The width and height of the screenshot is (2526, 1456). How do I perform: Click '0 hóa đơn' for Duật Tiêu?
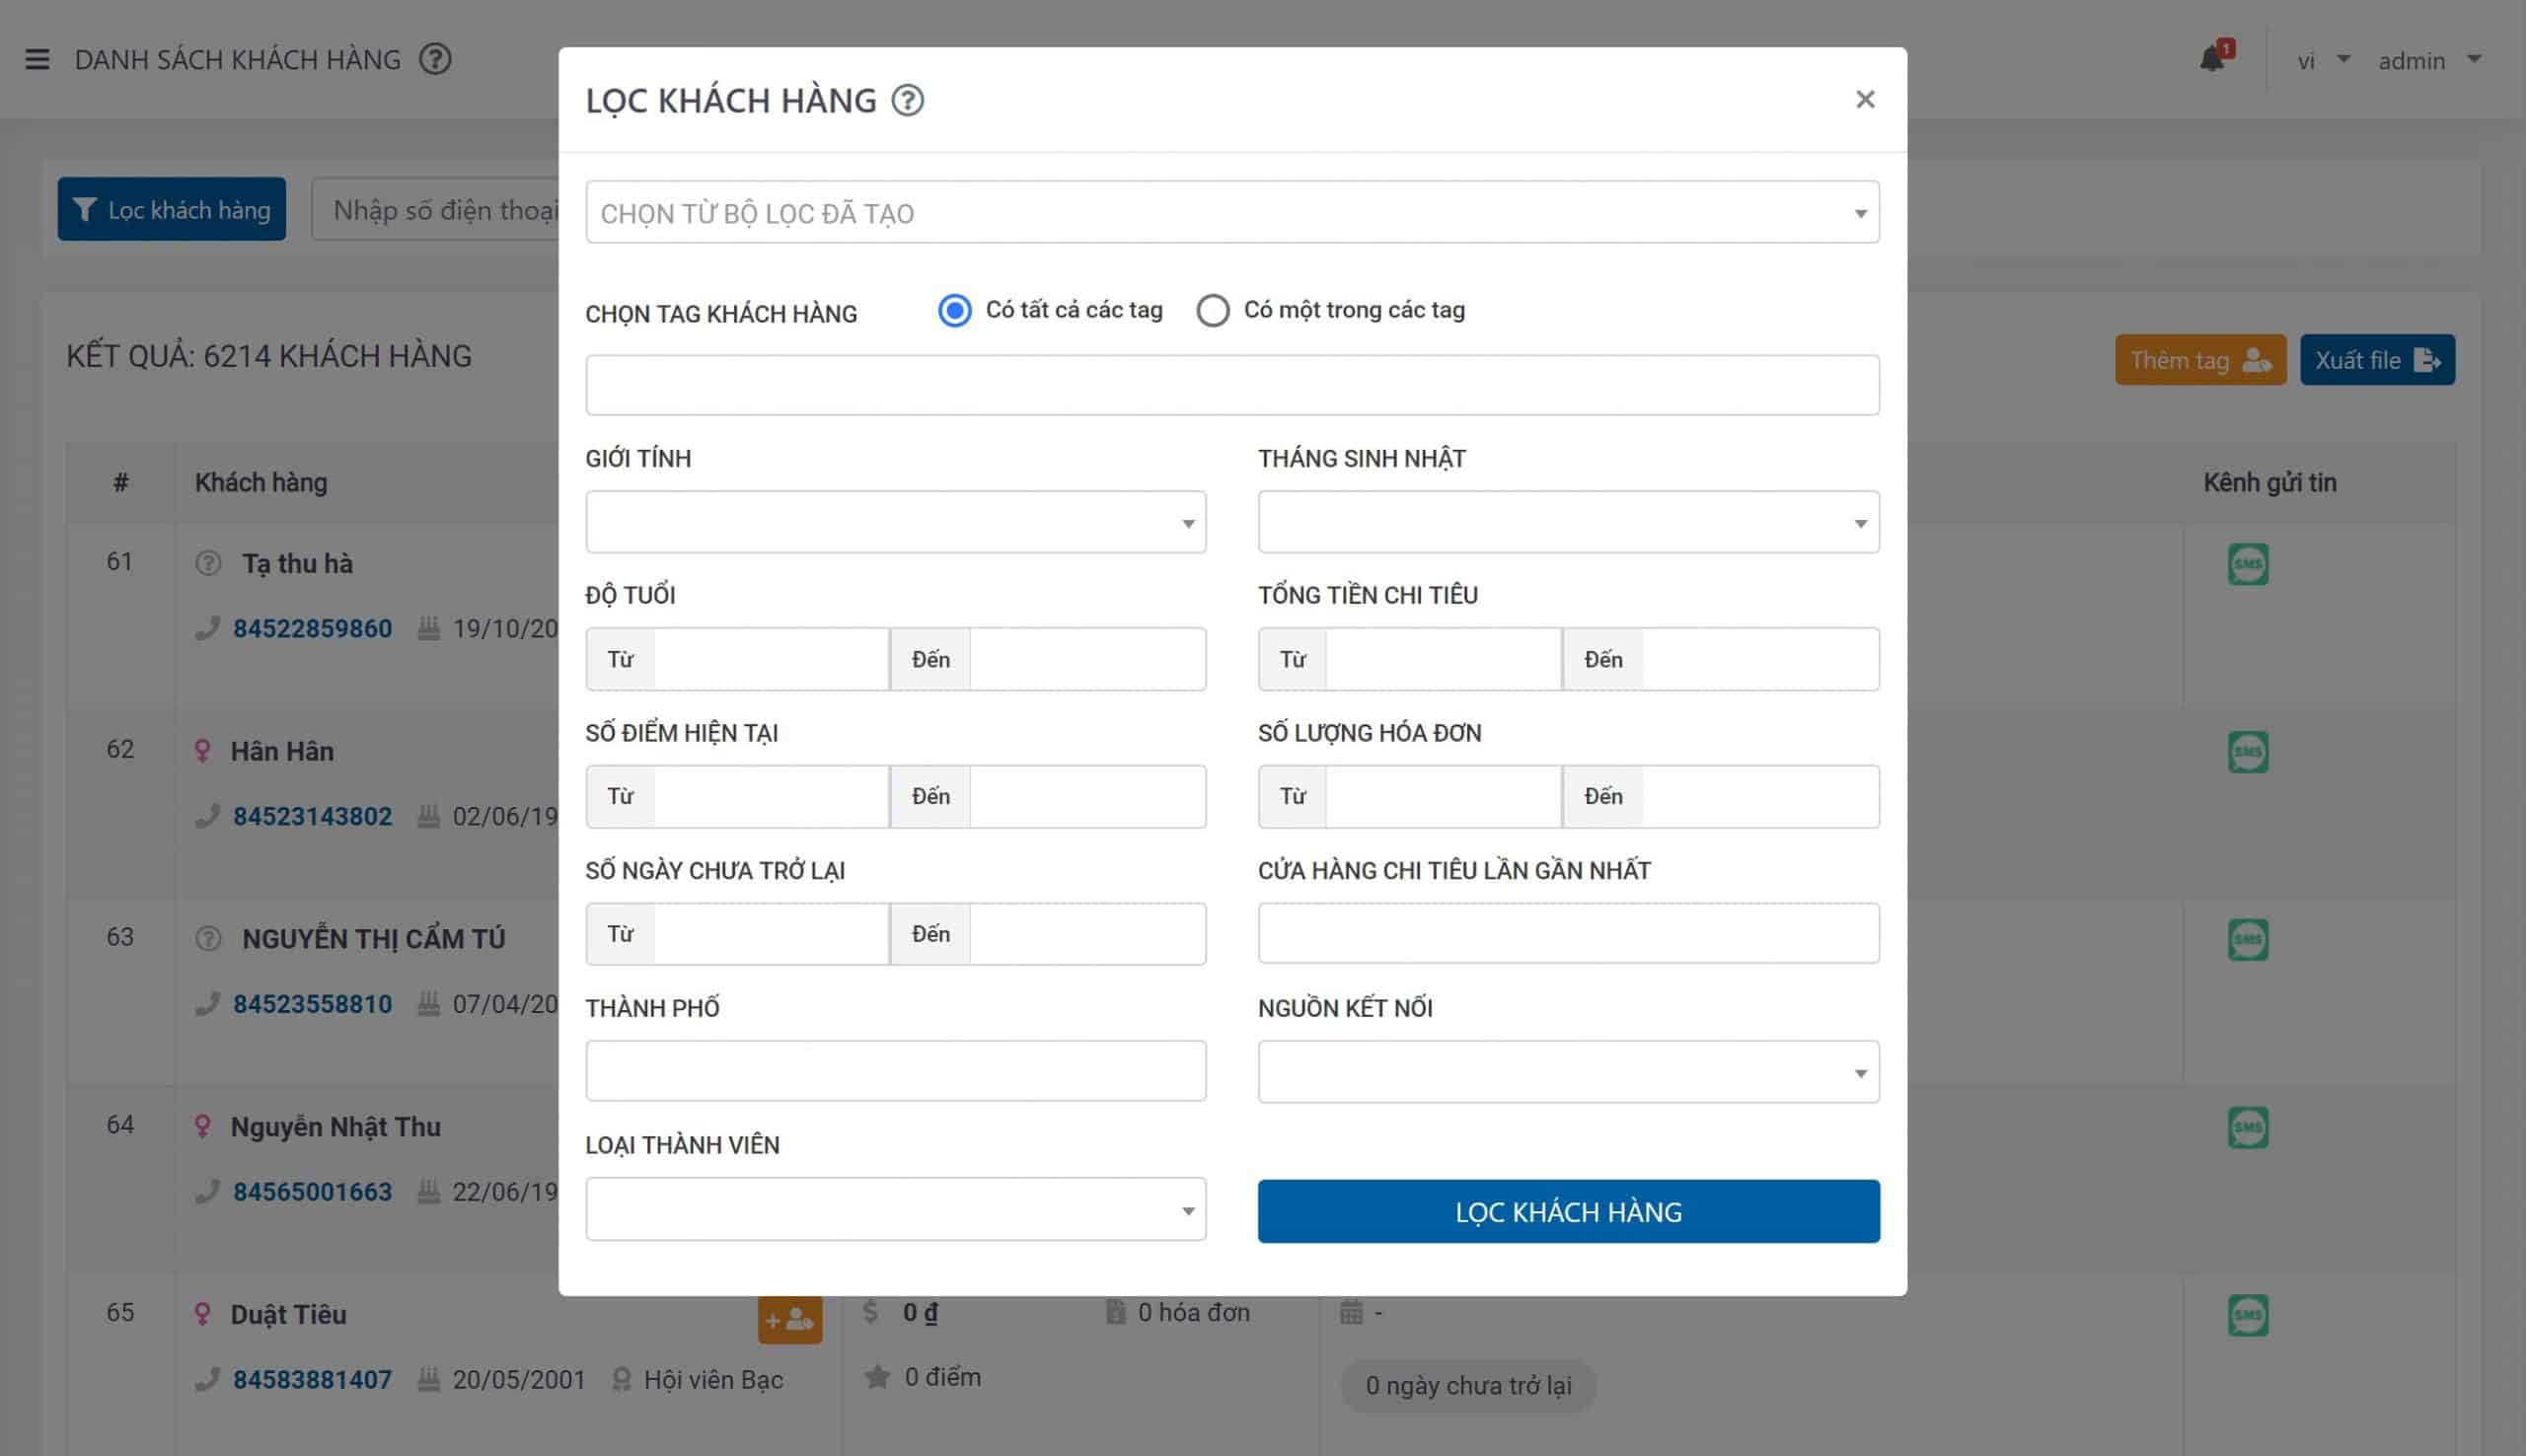click(x=1193, y=1312)
